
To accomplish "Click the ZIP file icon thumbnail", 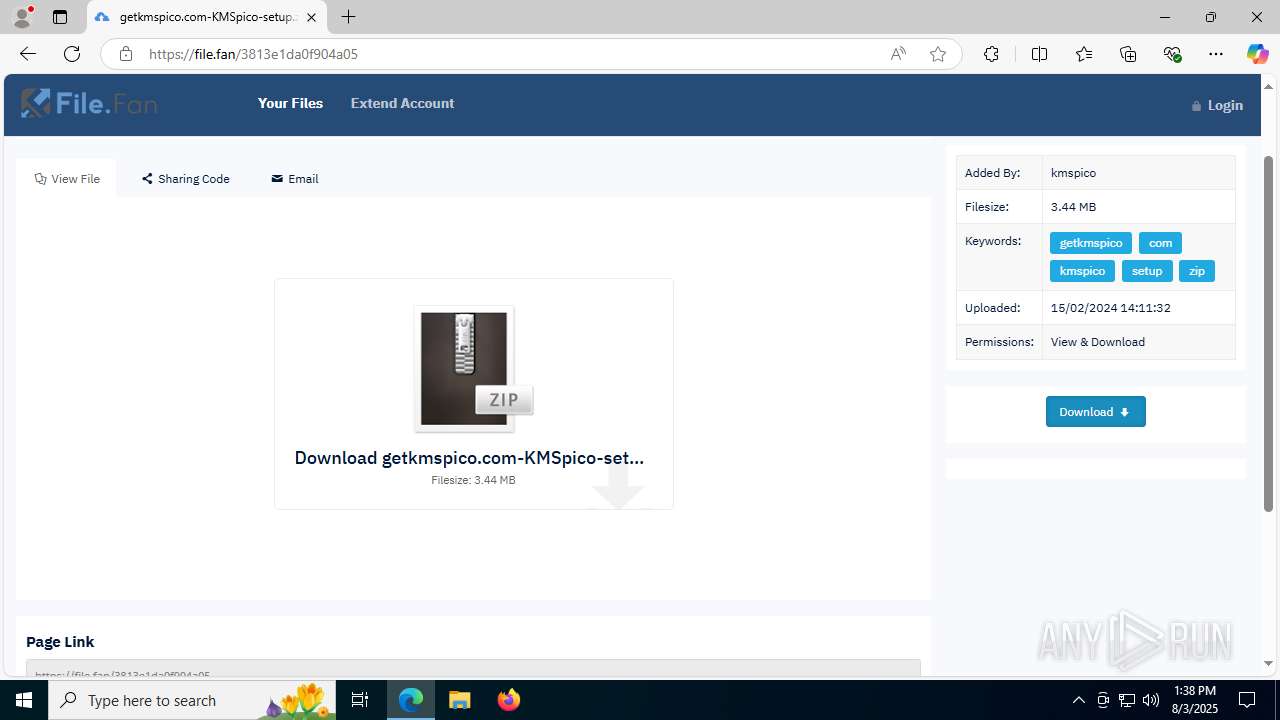I will [x=473, y=369].
